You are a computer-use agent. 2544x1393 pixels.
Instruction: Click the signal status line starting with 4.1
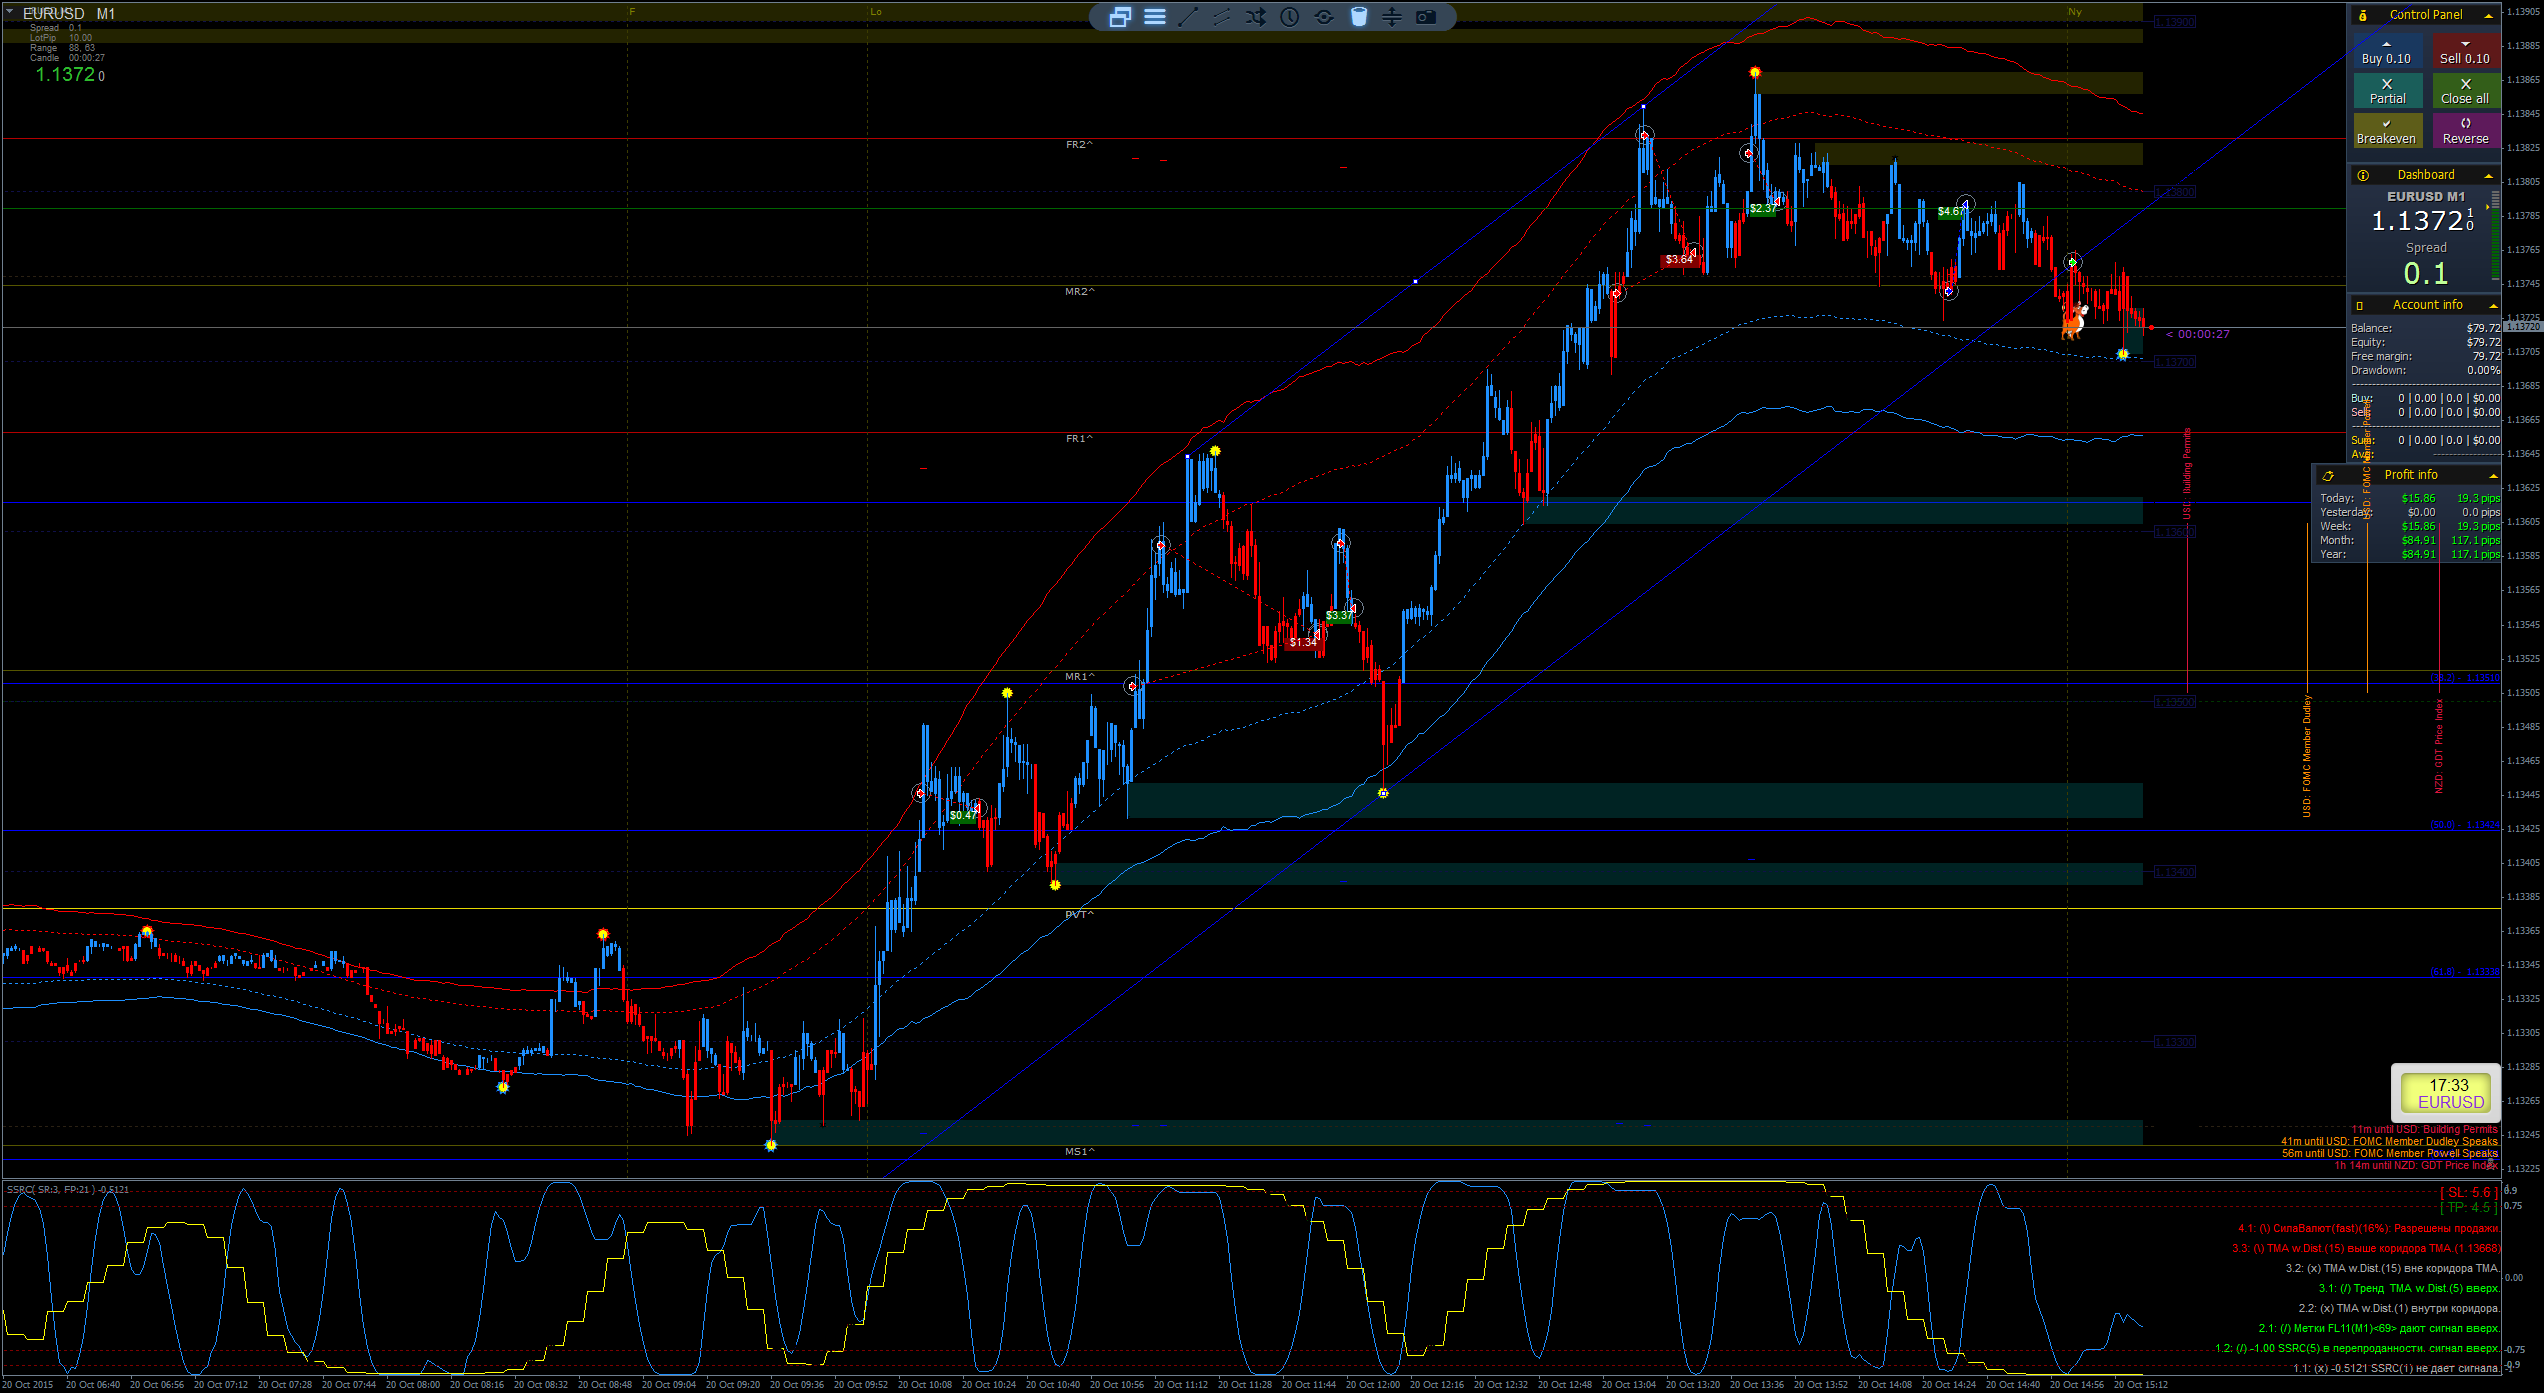[2368, 1229]
